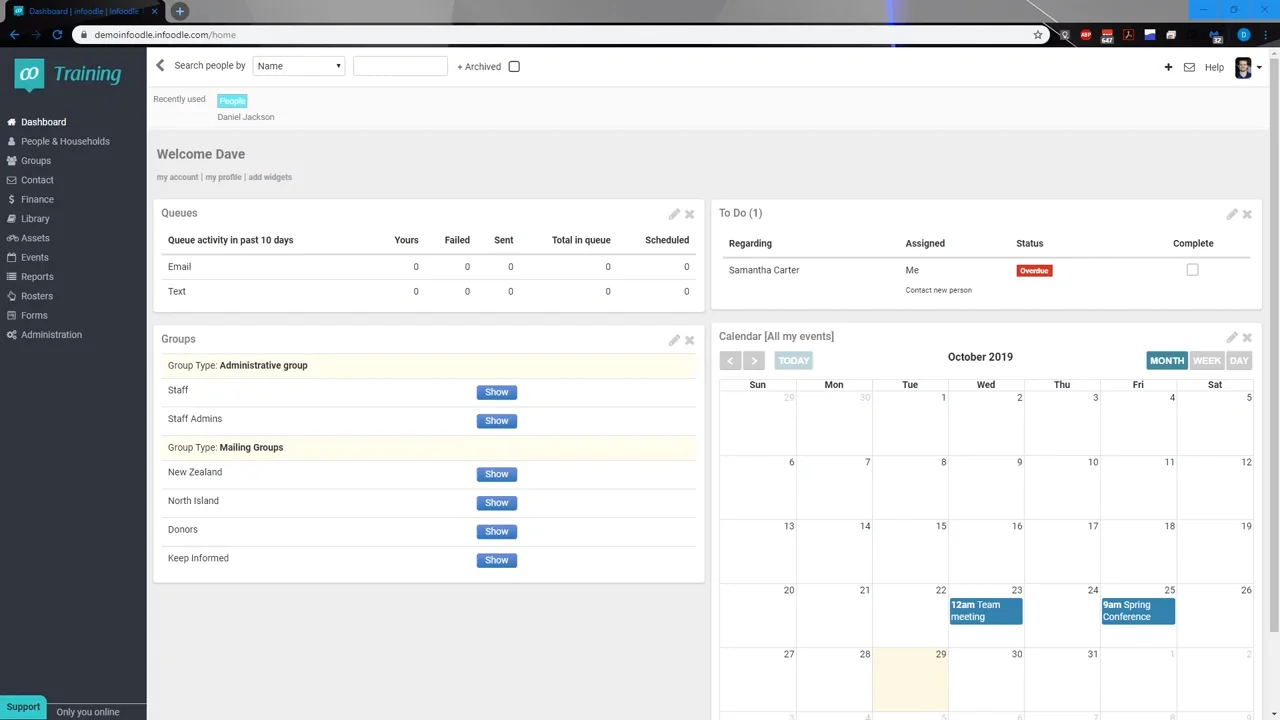The width and height of the screenshot is (1280, 720).
Task: Open recently used Daniel Jackson
Action: tap(246, 117)
